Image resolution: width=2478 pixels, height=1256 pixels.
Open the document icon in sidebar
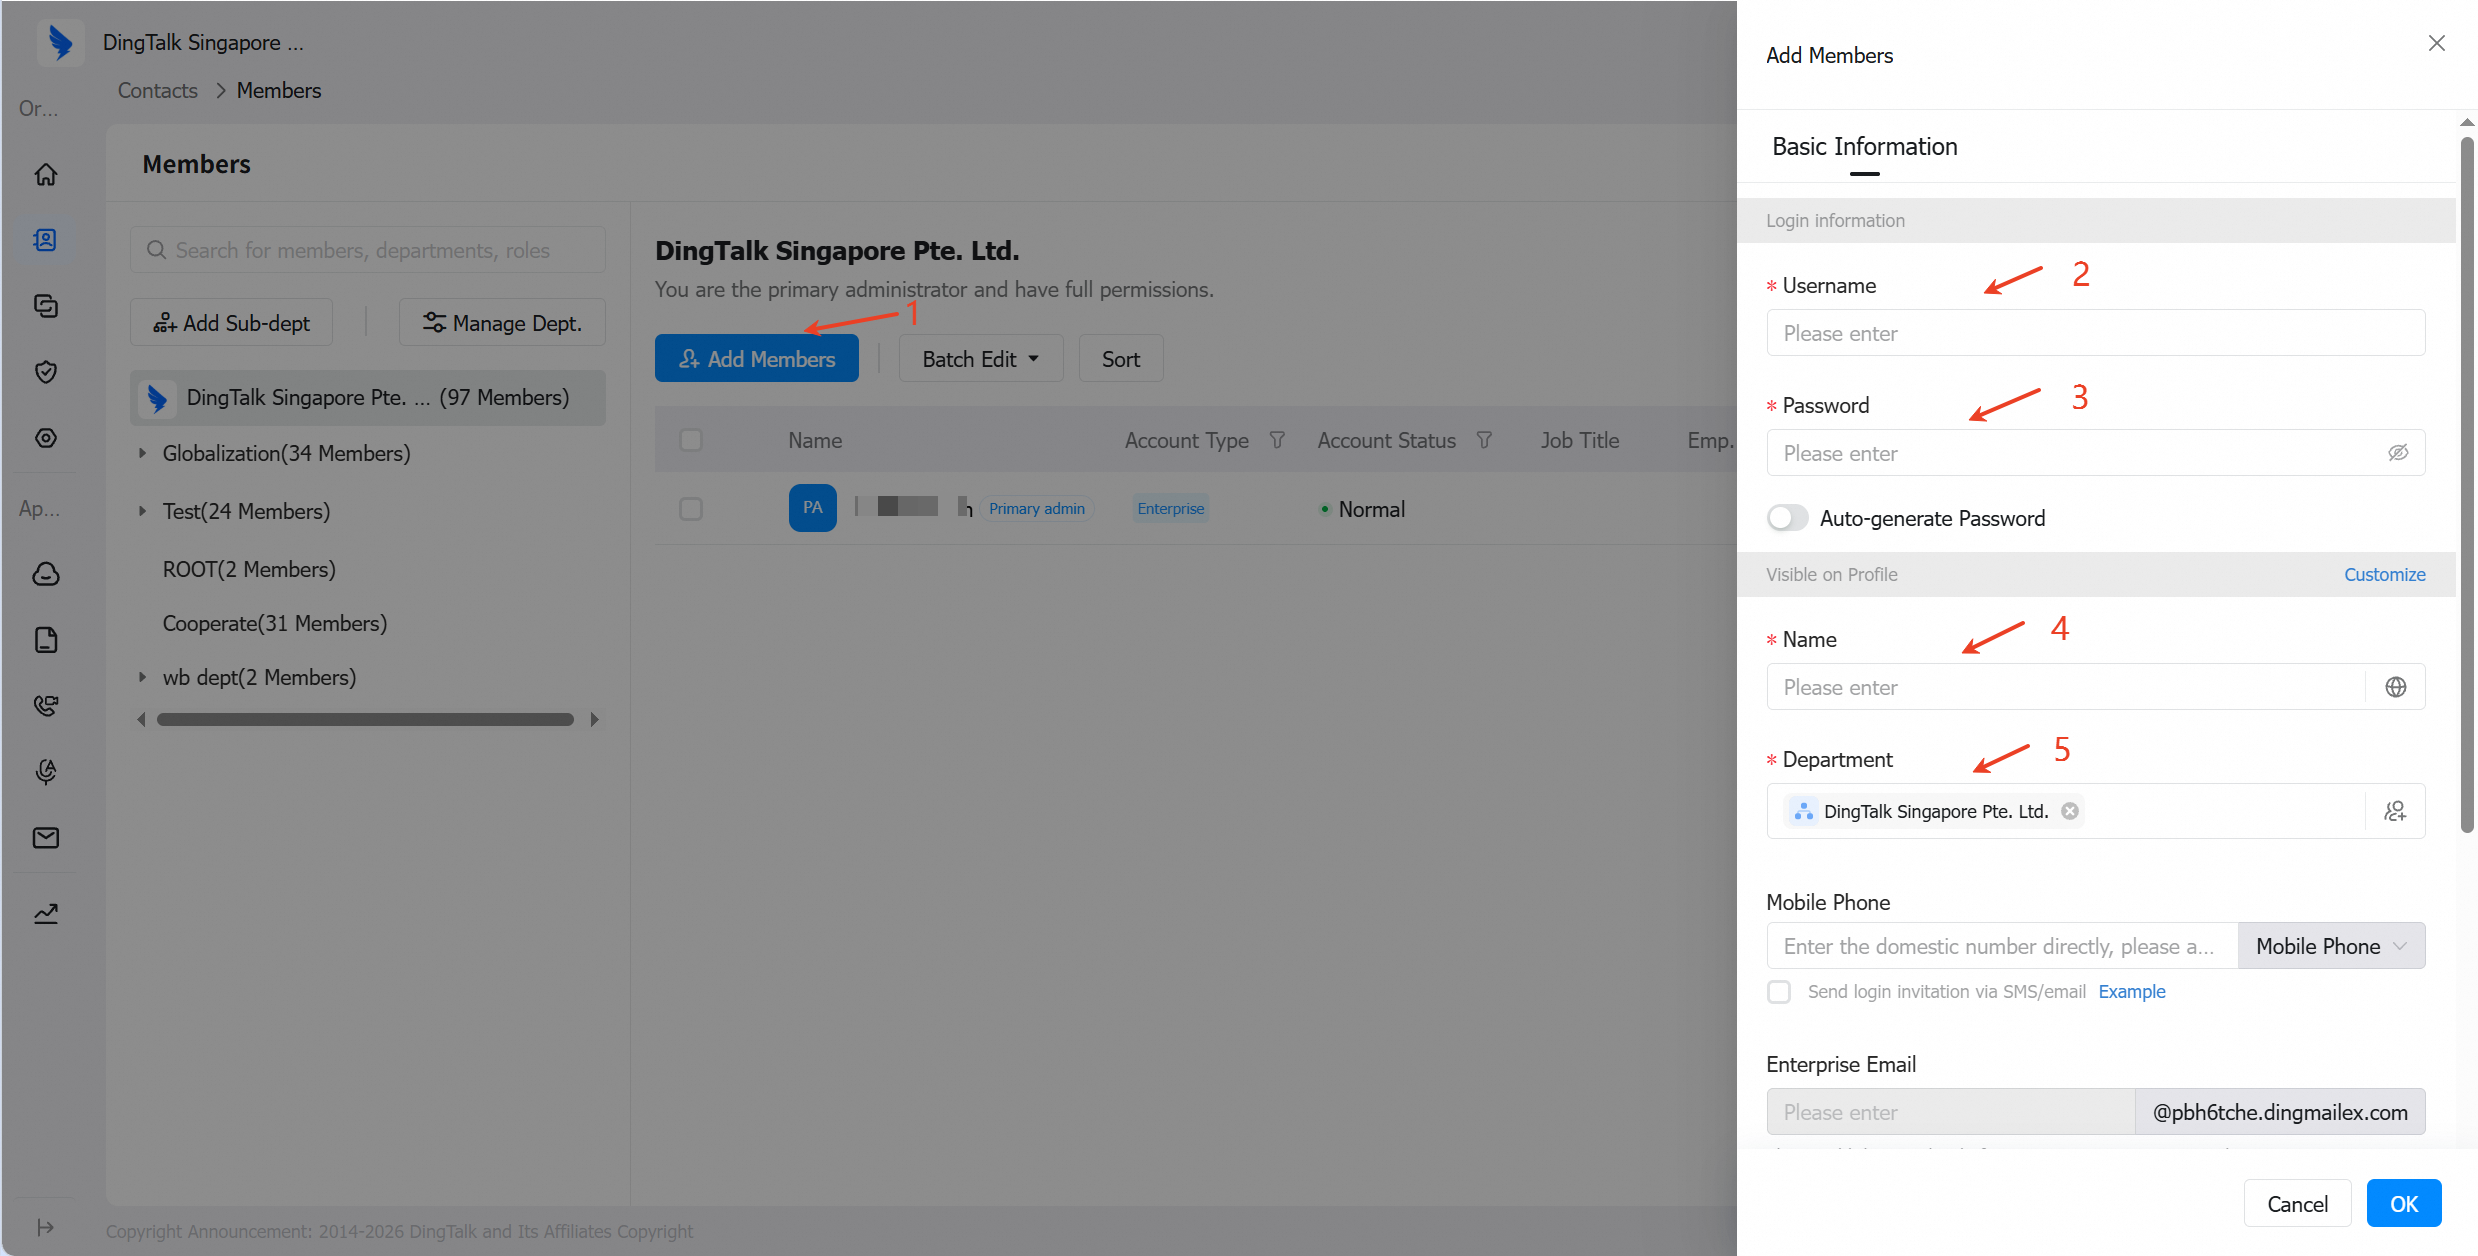point(46,640)
